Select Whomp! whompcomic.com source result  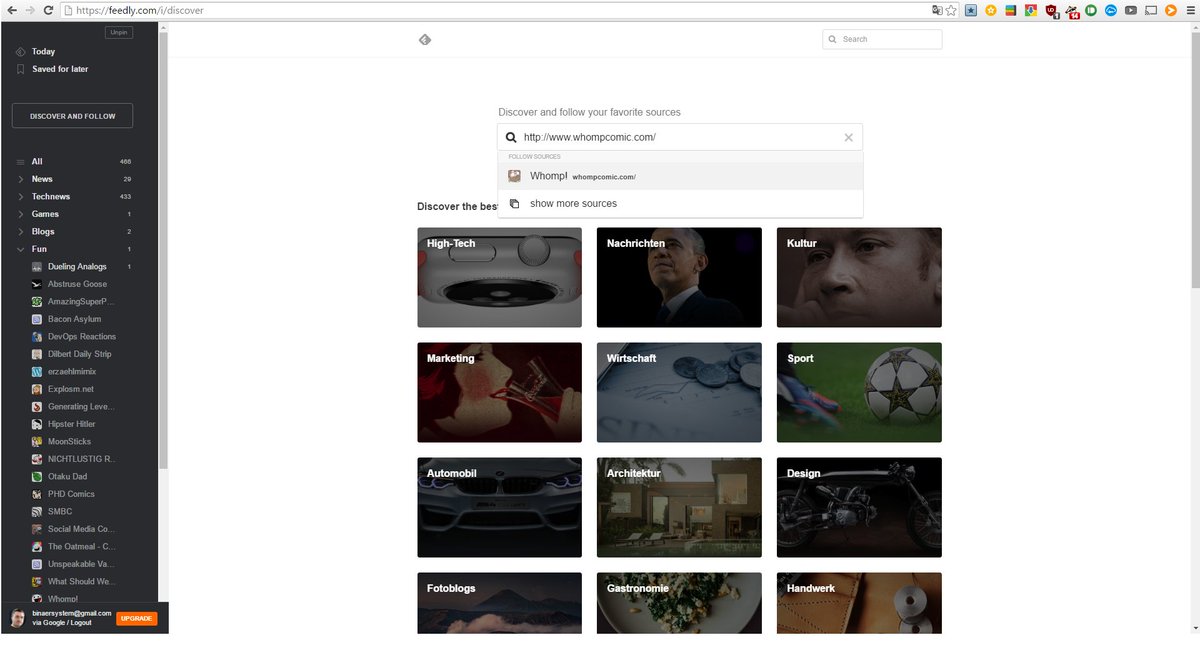(x=680, y=176)
